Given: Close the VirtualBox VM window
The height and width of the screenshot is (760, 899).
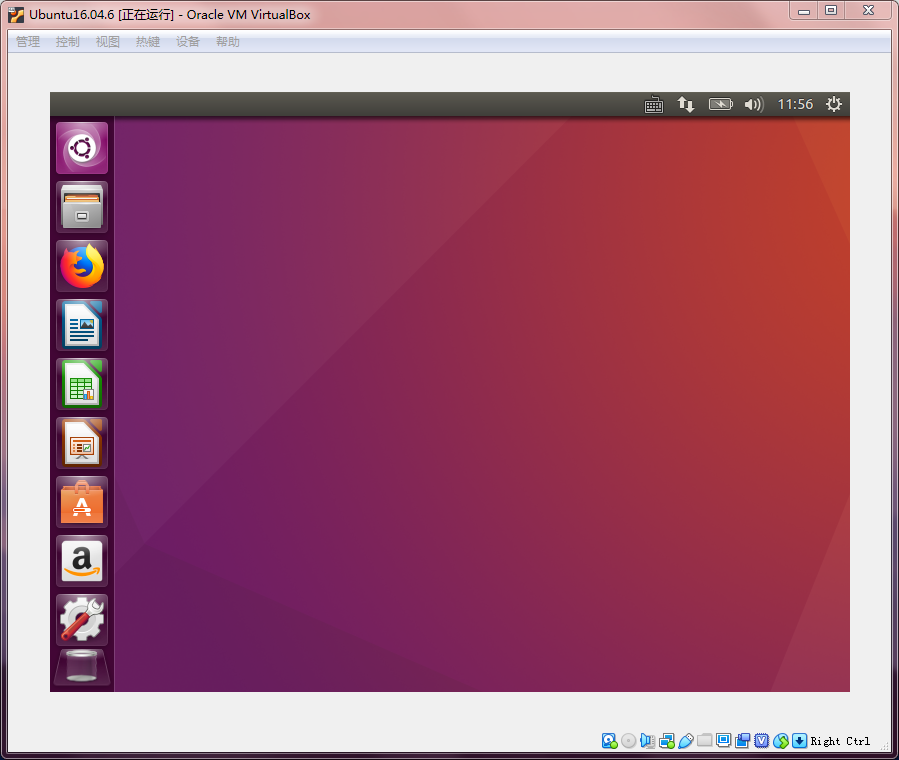Looking at the screenshot, I should (x=868, y=11).
